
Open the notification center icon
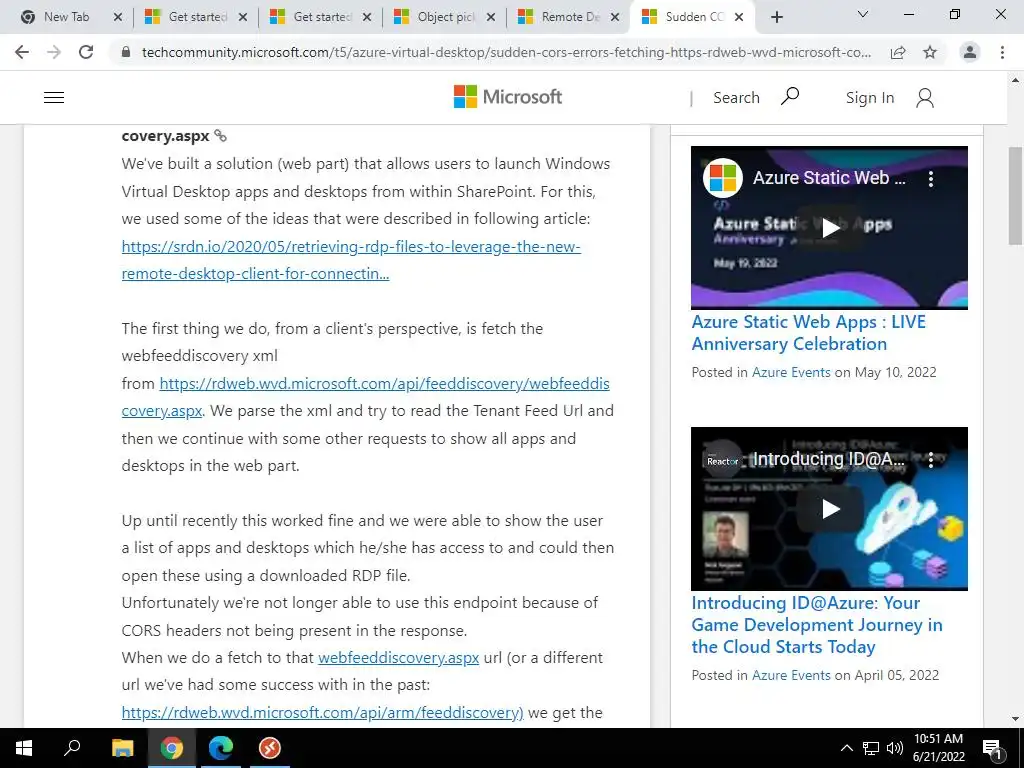point(992,748)
